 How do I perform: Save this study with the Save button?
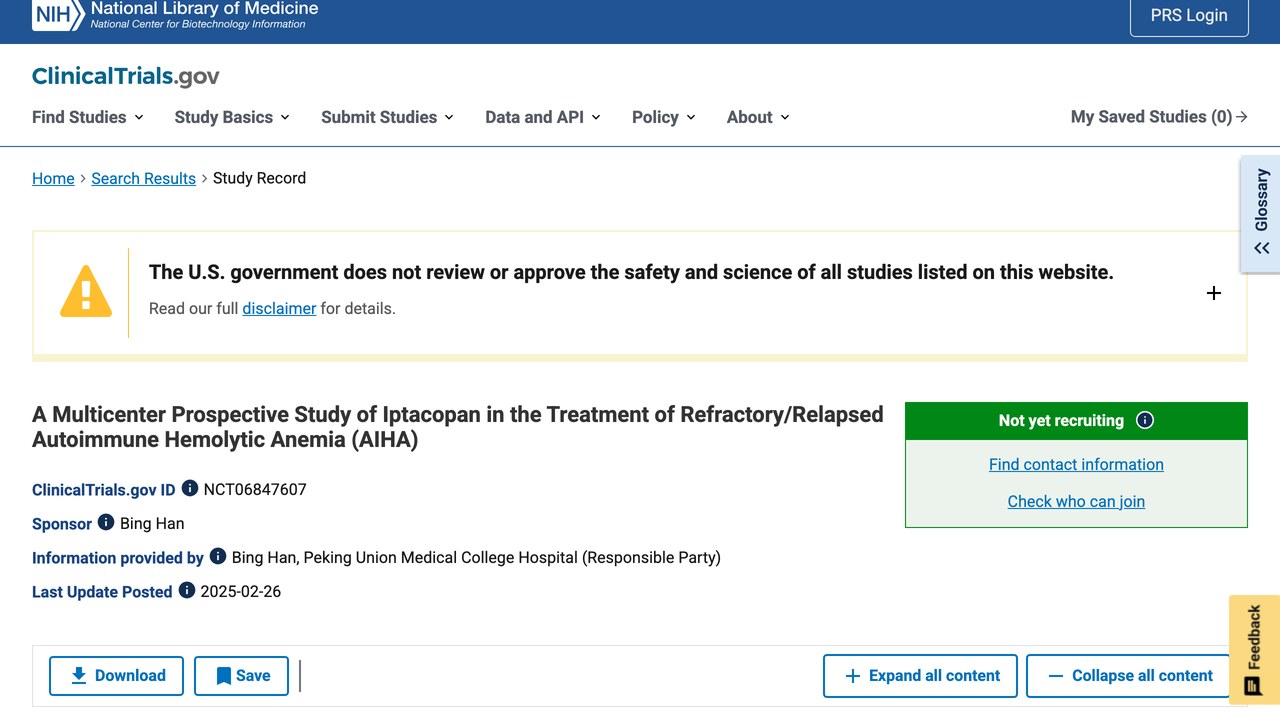click(241, 676)
